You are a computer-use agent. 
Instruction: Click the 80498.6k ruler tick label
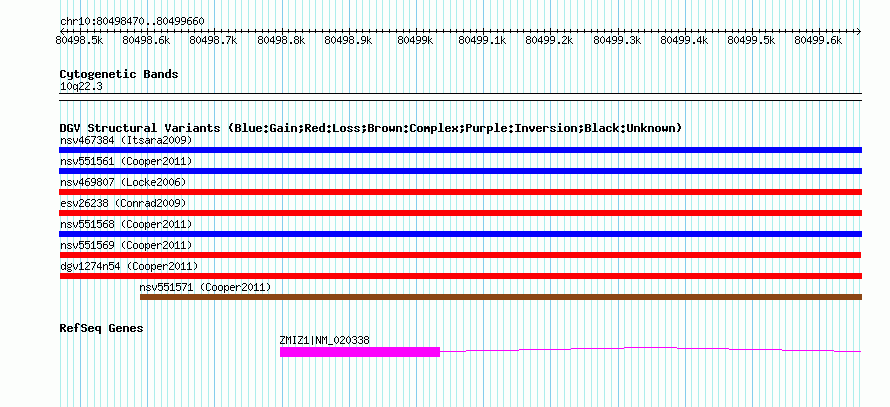pos(146,40)
